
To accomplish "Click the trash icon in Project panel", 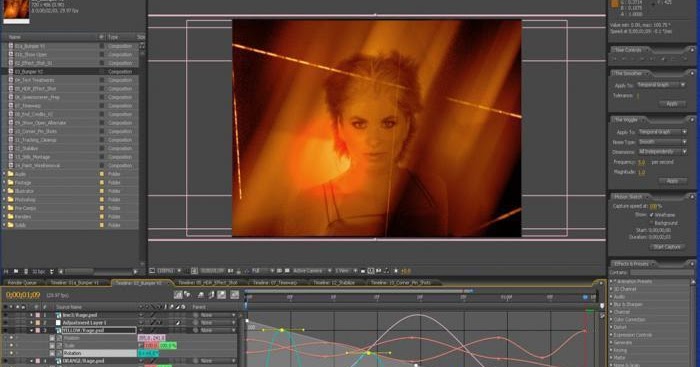I will tap(26, 271).
